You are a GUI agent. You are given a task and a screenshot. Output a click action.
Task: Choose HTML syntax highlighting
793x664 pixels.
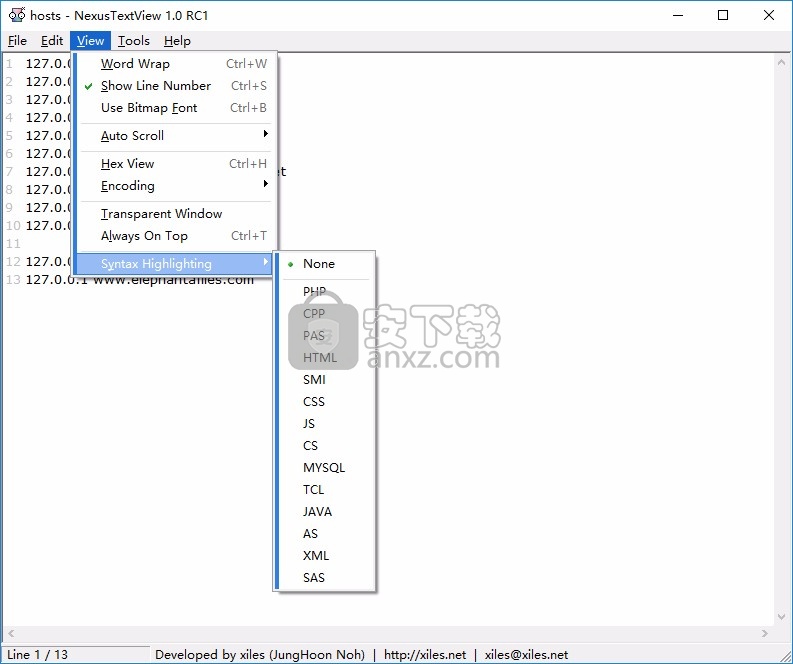327,358
